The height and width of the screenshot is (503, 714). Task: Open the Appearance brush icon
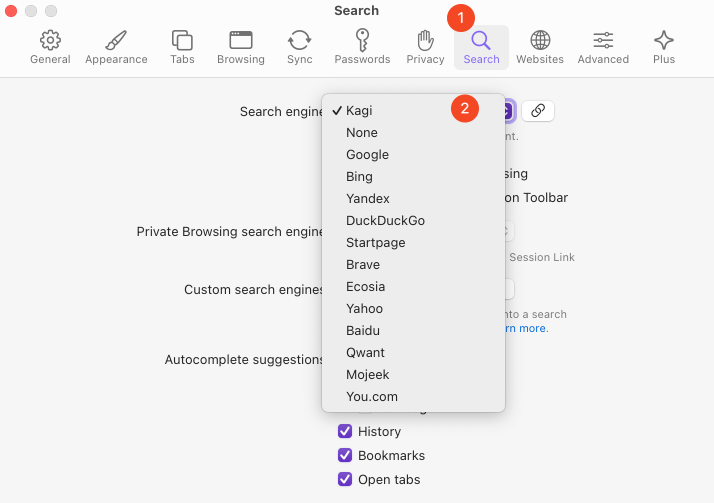coord(116,40)
